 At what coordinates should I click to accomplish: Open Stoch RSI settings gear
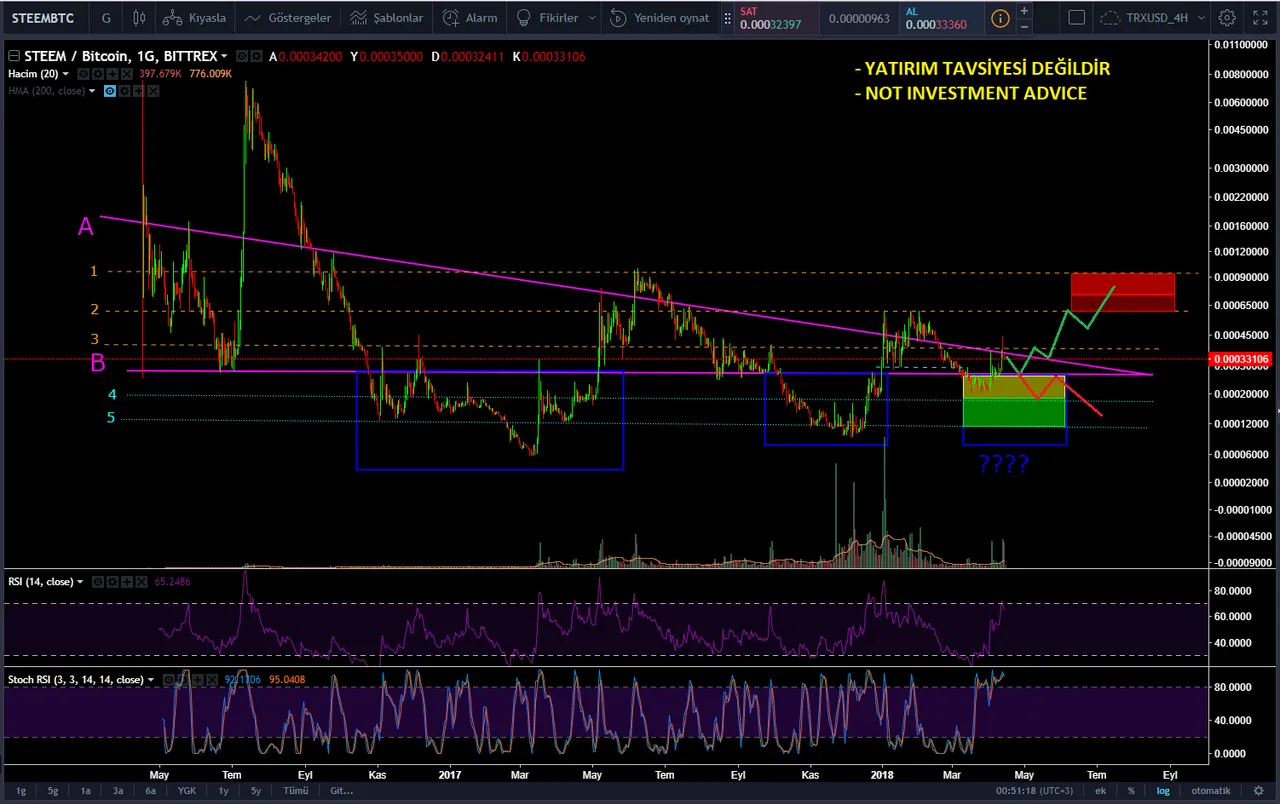pos(184,680)
